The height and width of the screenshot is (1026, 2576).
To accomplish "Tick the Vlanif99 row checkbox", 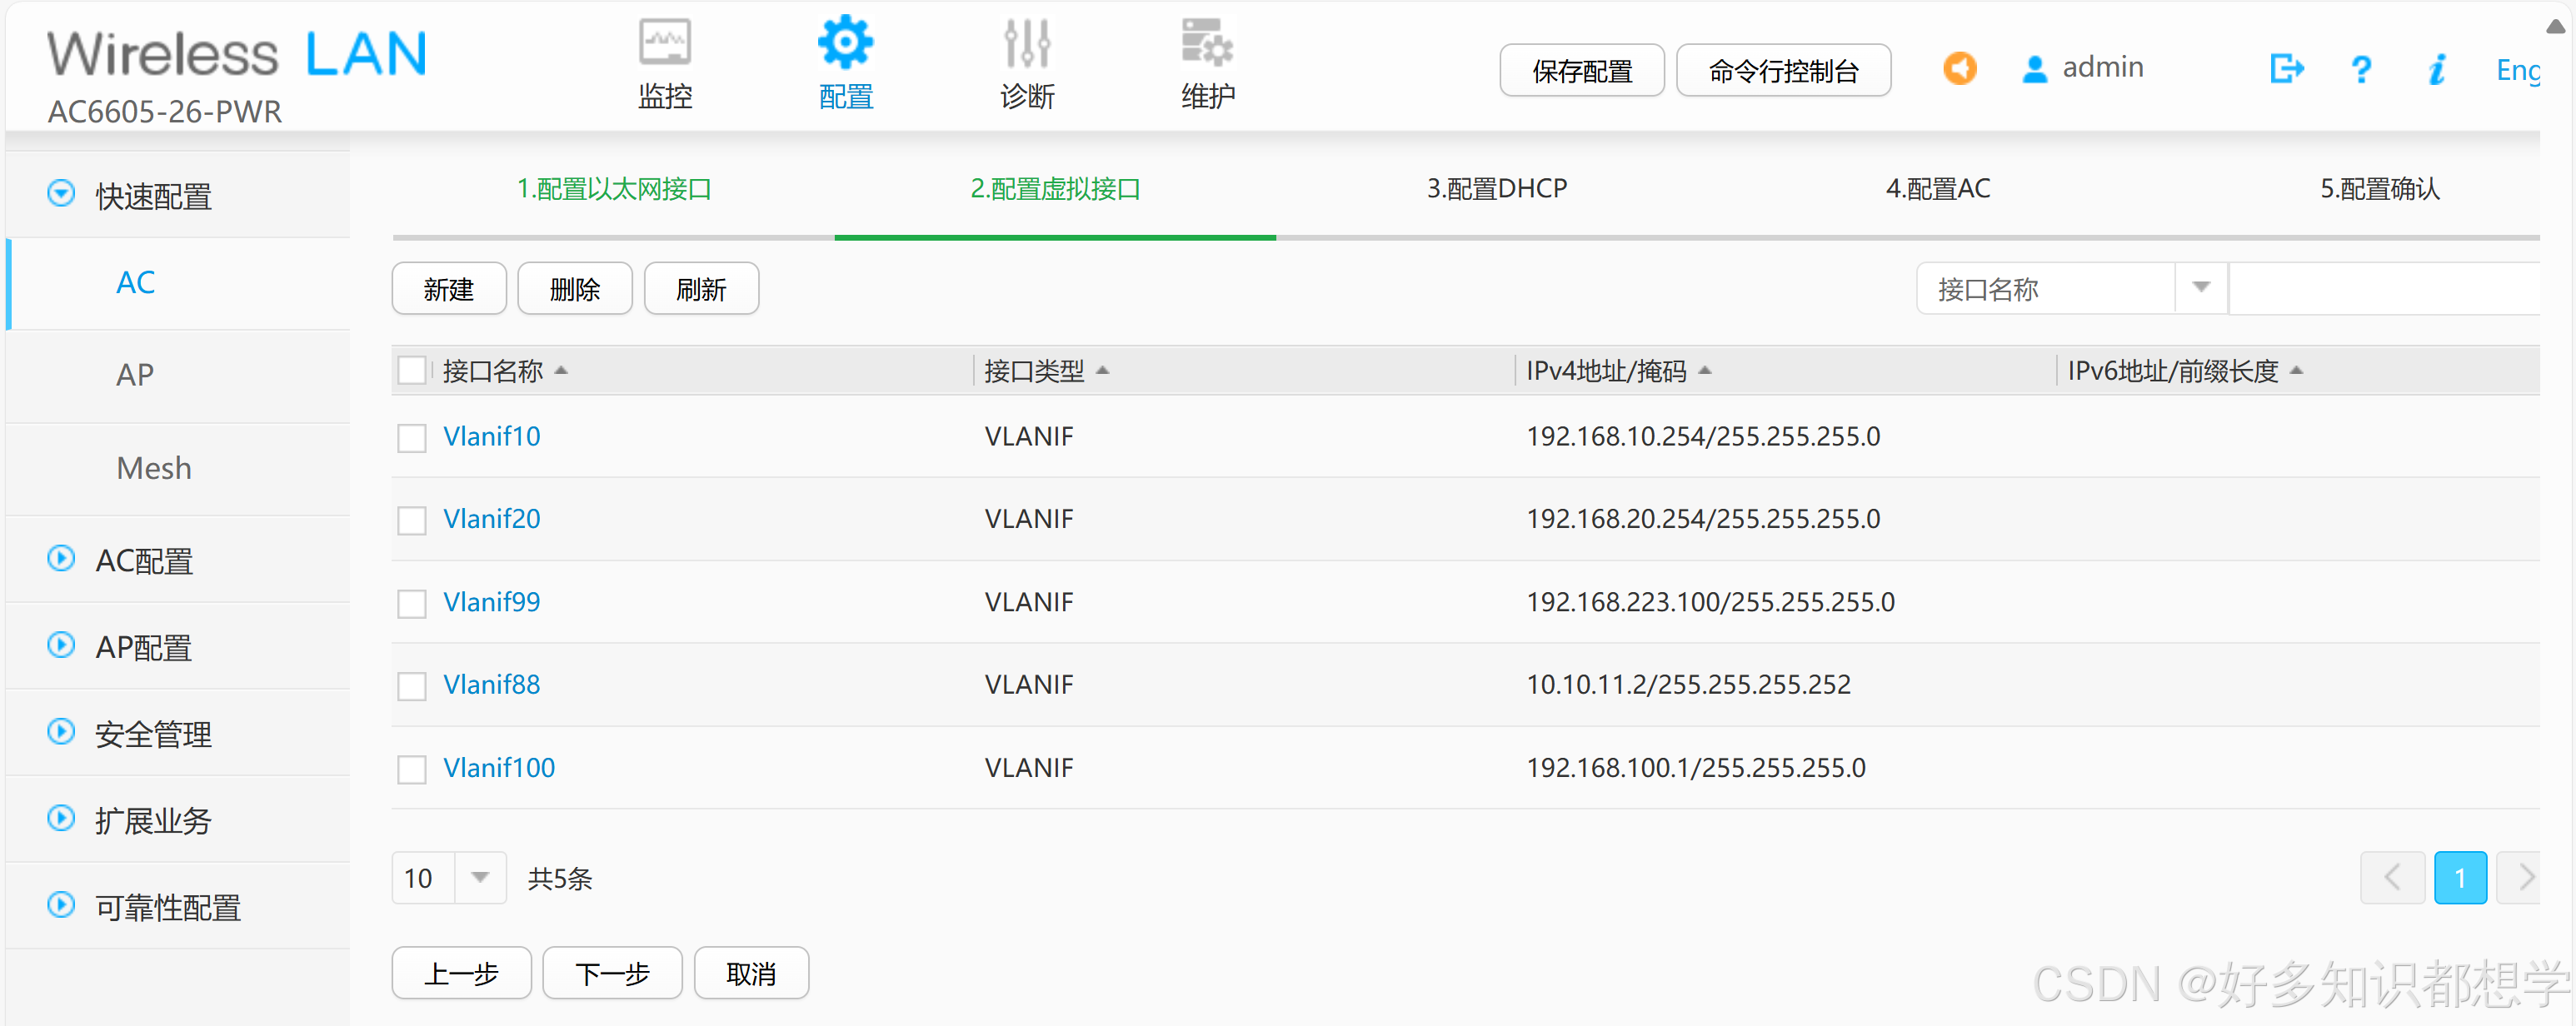I will 412,604.
